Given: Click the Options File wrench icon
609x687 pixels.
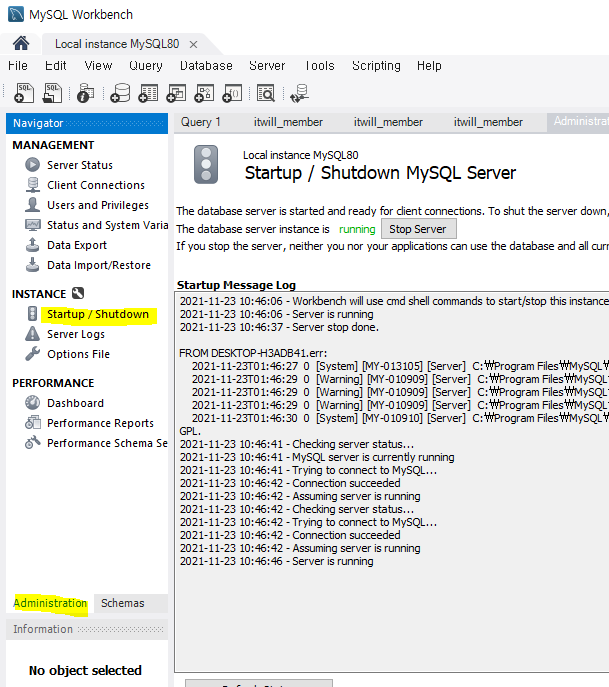Looking at the screenshot, I should pos(32,354).
